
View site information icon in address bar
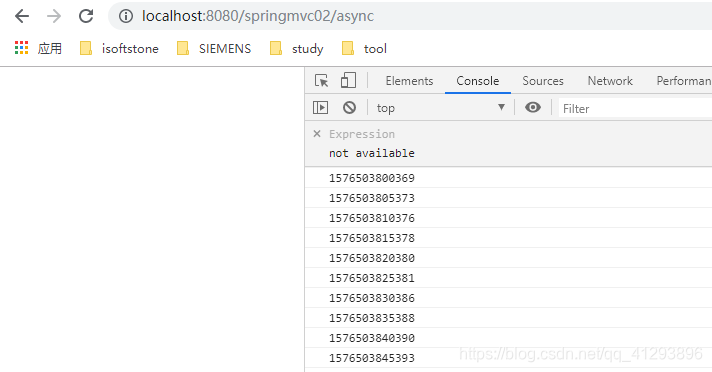tap(126, 16)
